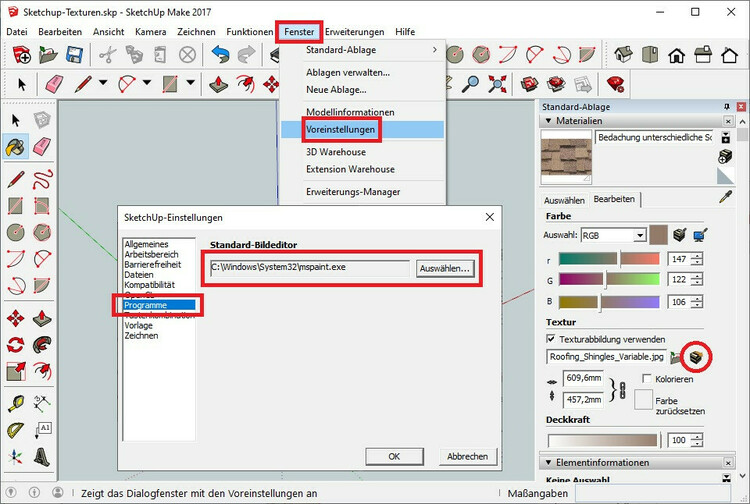750x504 pixels.
Task: Click Auswählen... button for image editor
Action: pos(445,268)
